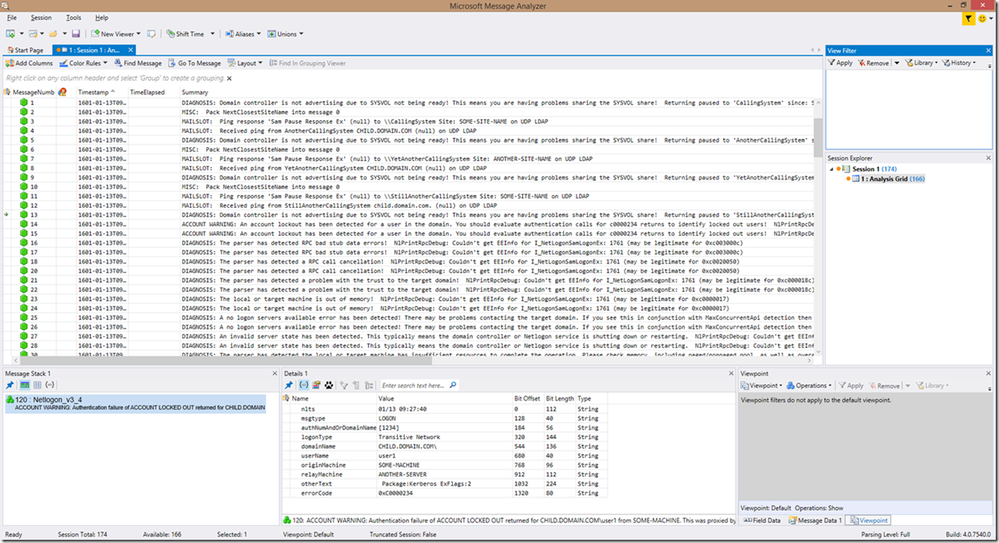Click the yellow filter icon in title bar
The height and width of the screenshot is (543, 999).
pyautogui.click(x=968, y=18)
